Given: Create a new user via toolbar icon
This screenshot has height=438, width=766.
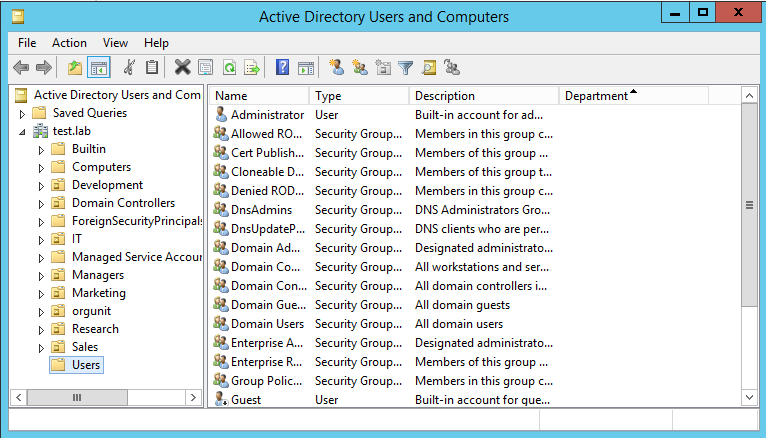Looking at the screenshot, I should pyautogui.click(x=336, y=67).
